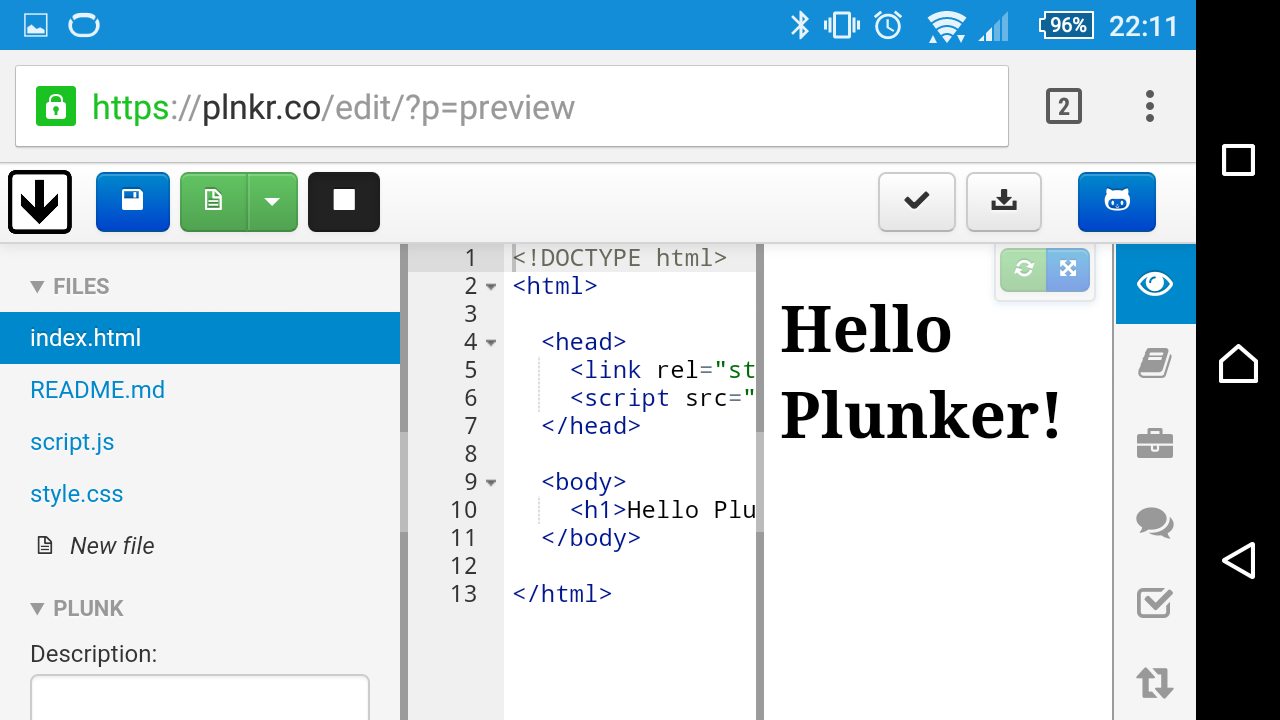Collapse the PLUNK section
Image resolution: width=1280 pixels, height=720 pixels.
tap(38, 609)
